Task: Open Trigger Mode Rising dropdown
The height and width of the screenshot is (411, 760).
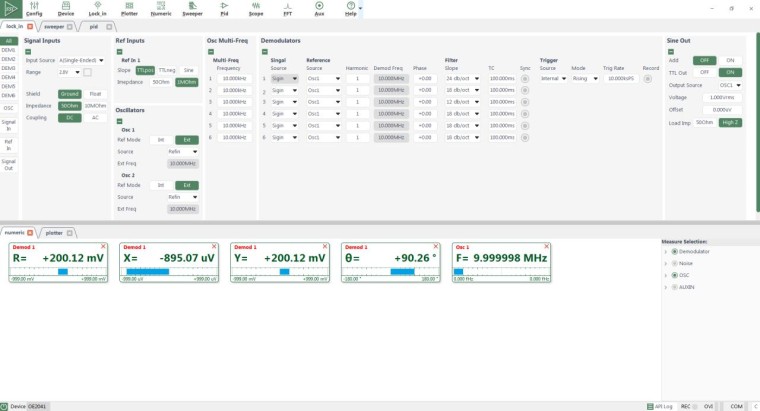Action: 583,77
